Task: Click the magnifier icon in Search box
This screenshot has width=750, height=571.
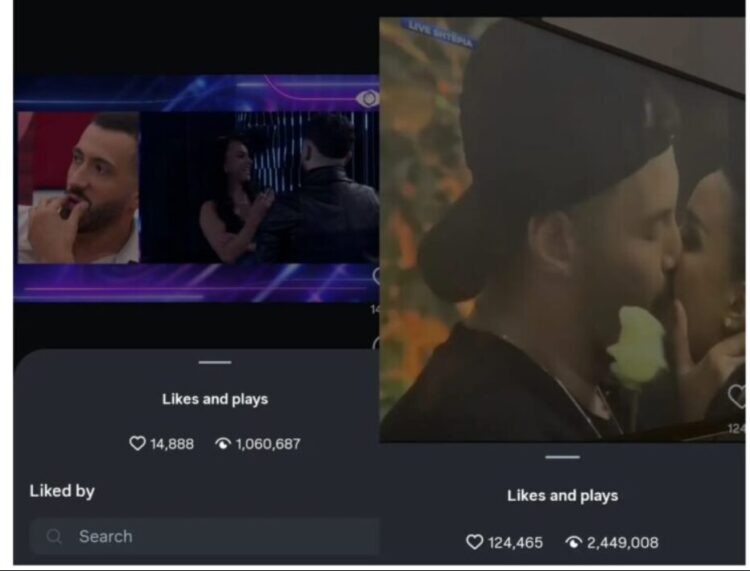Action: coord(54,536)
